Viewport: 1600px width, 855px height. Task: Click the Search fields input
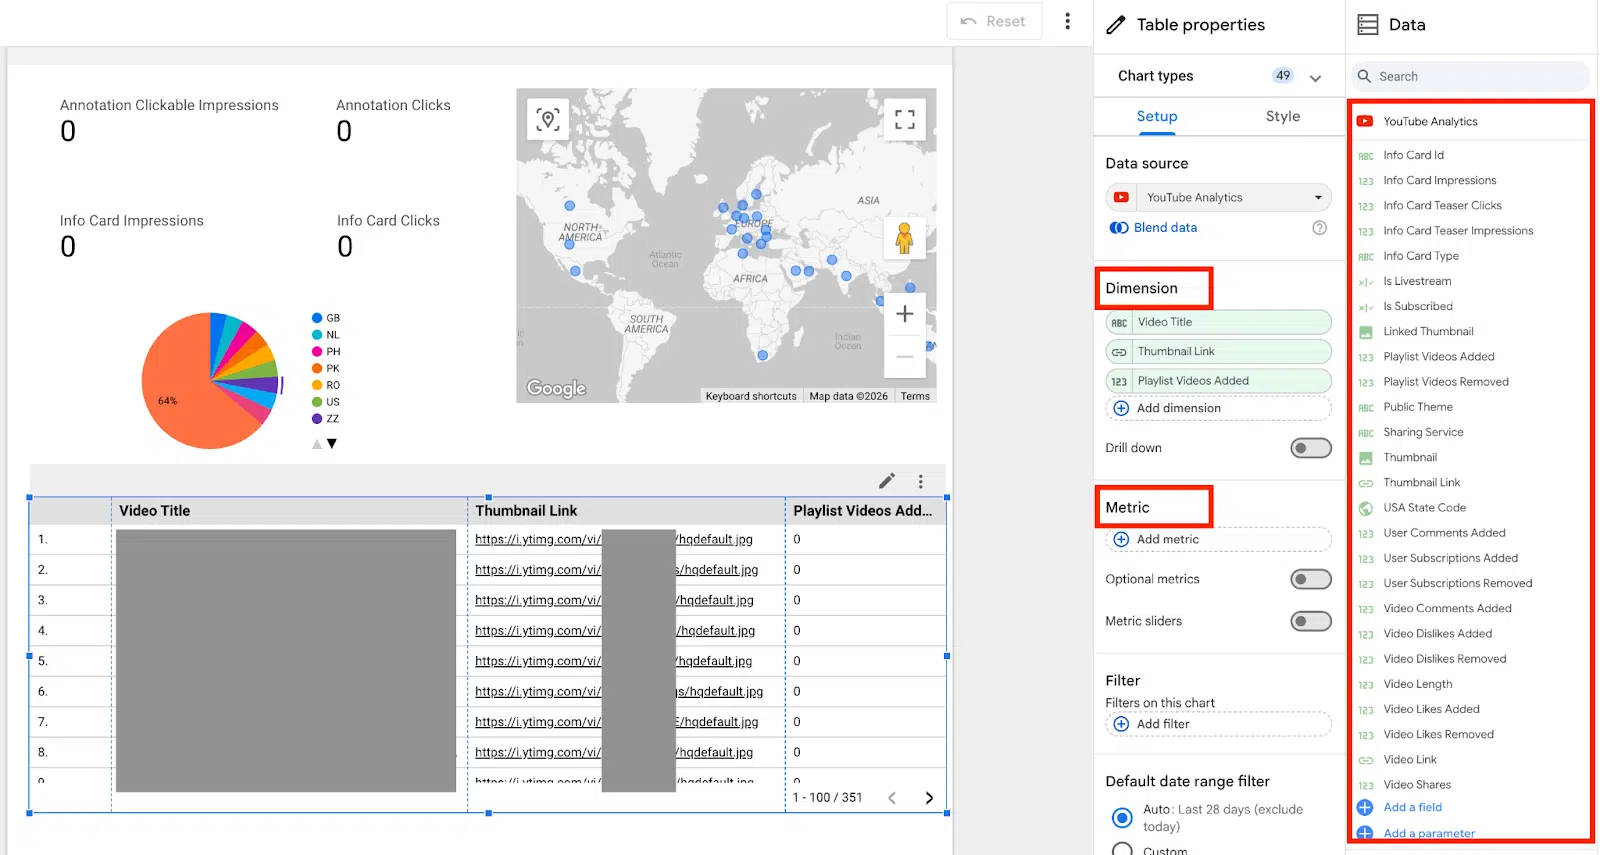(1471, 77)
